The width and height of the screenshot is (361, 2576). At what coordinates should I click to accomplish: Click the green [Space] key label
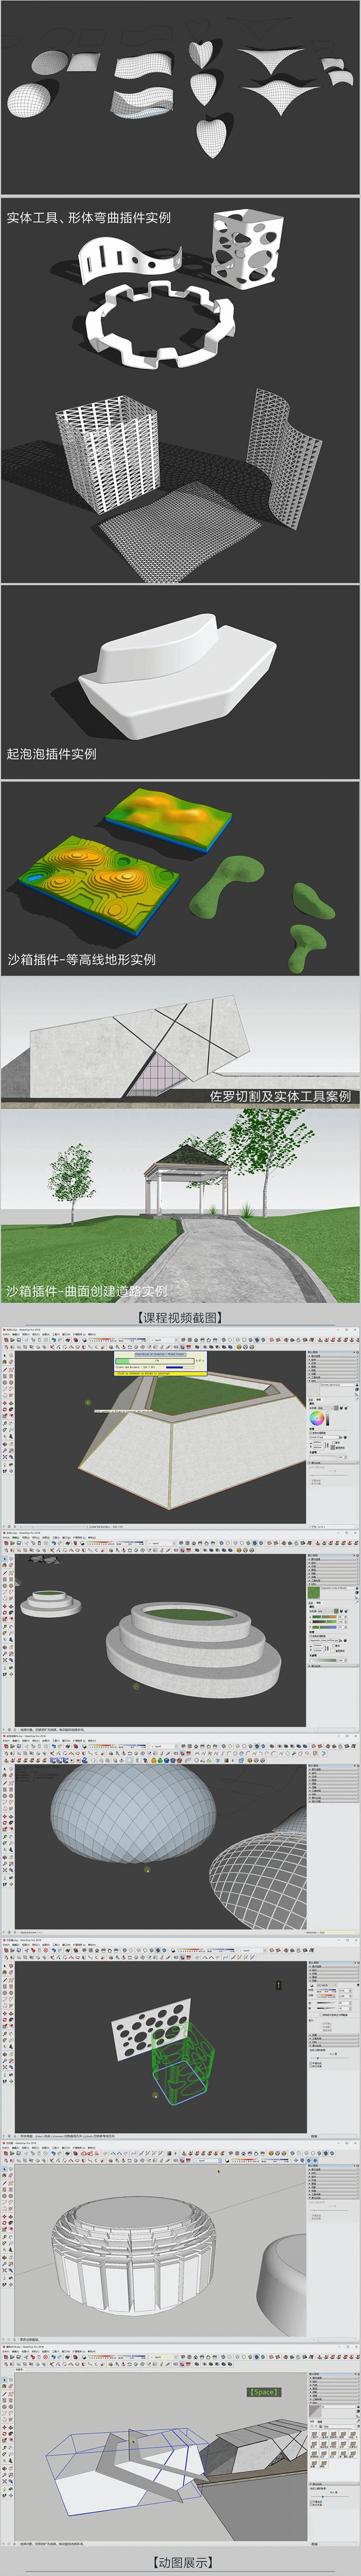pyautogui.click(x=264, y=2392)
